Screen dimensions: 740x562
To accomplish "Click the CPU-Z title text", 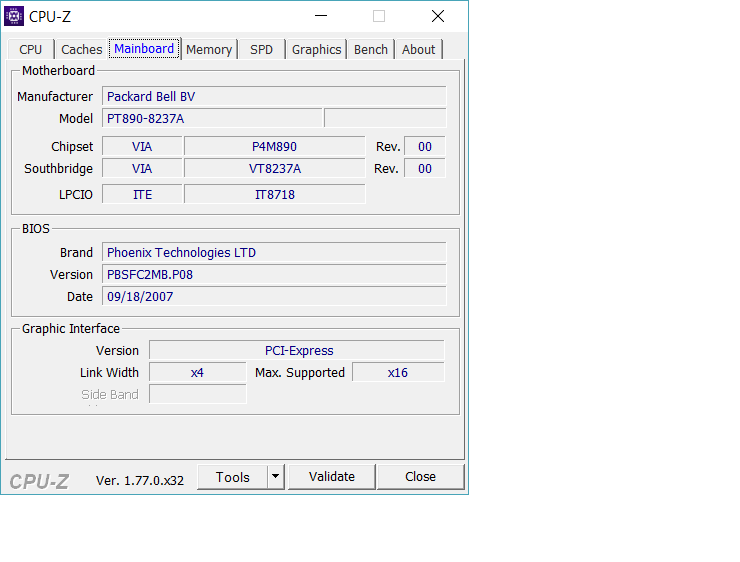I will pos(50,17).
